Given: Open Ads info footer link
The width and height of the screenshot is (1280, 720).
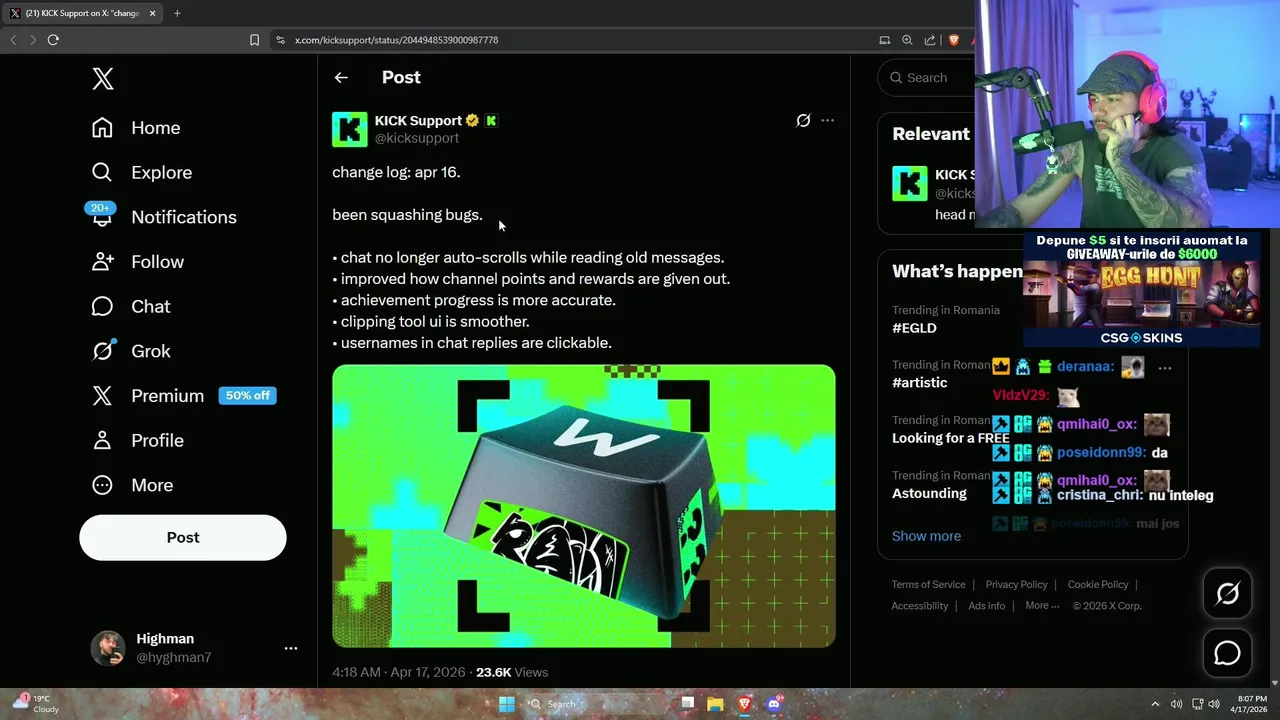Looking at the screenshot, I should coord(987,605).
